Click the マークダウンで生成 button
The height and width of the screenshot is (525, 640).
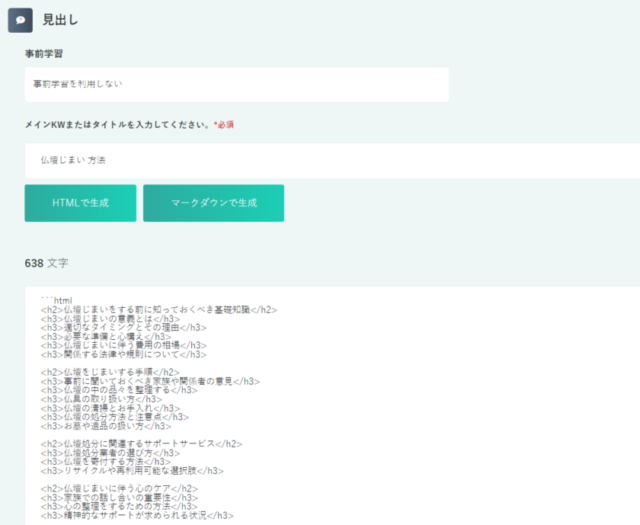coord(213,203)
